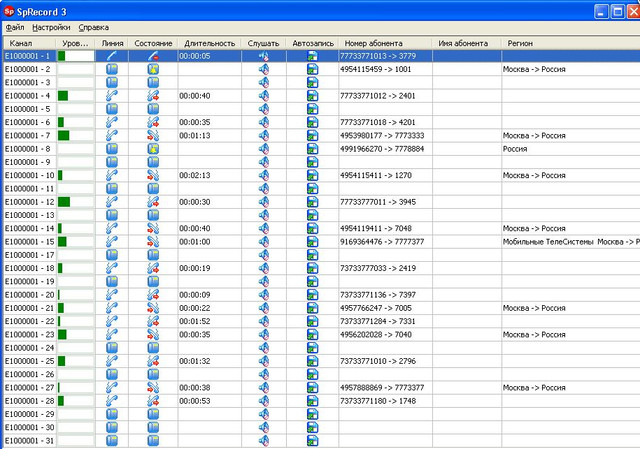Click the line status icon for channel E1000001 - 4
This screenshot has width=640, height=449.
click(x=112, y=95)
